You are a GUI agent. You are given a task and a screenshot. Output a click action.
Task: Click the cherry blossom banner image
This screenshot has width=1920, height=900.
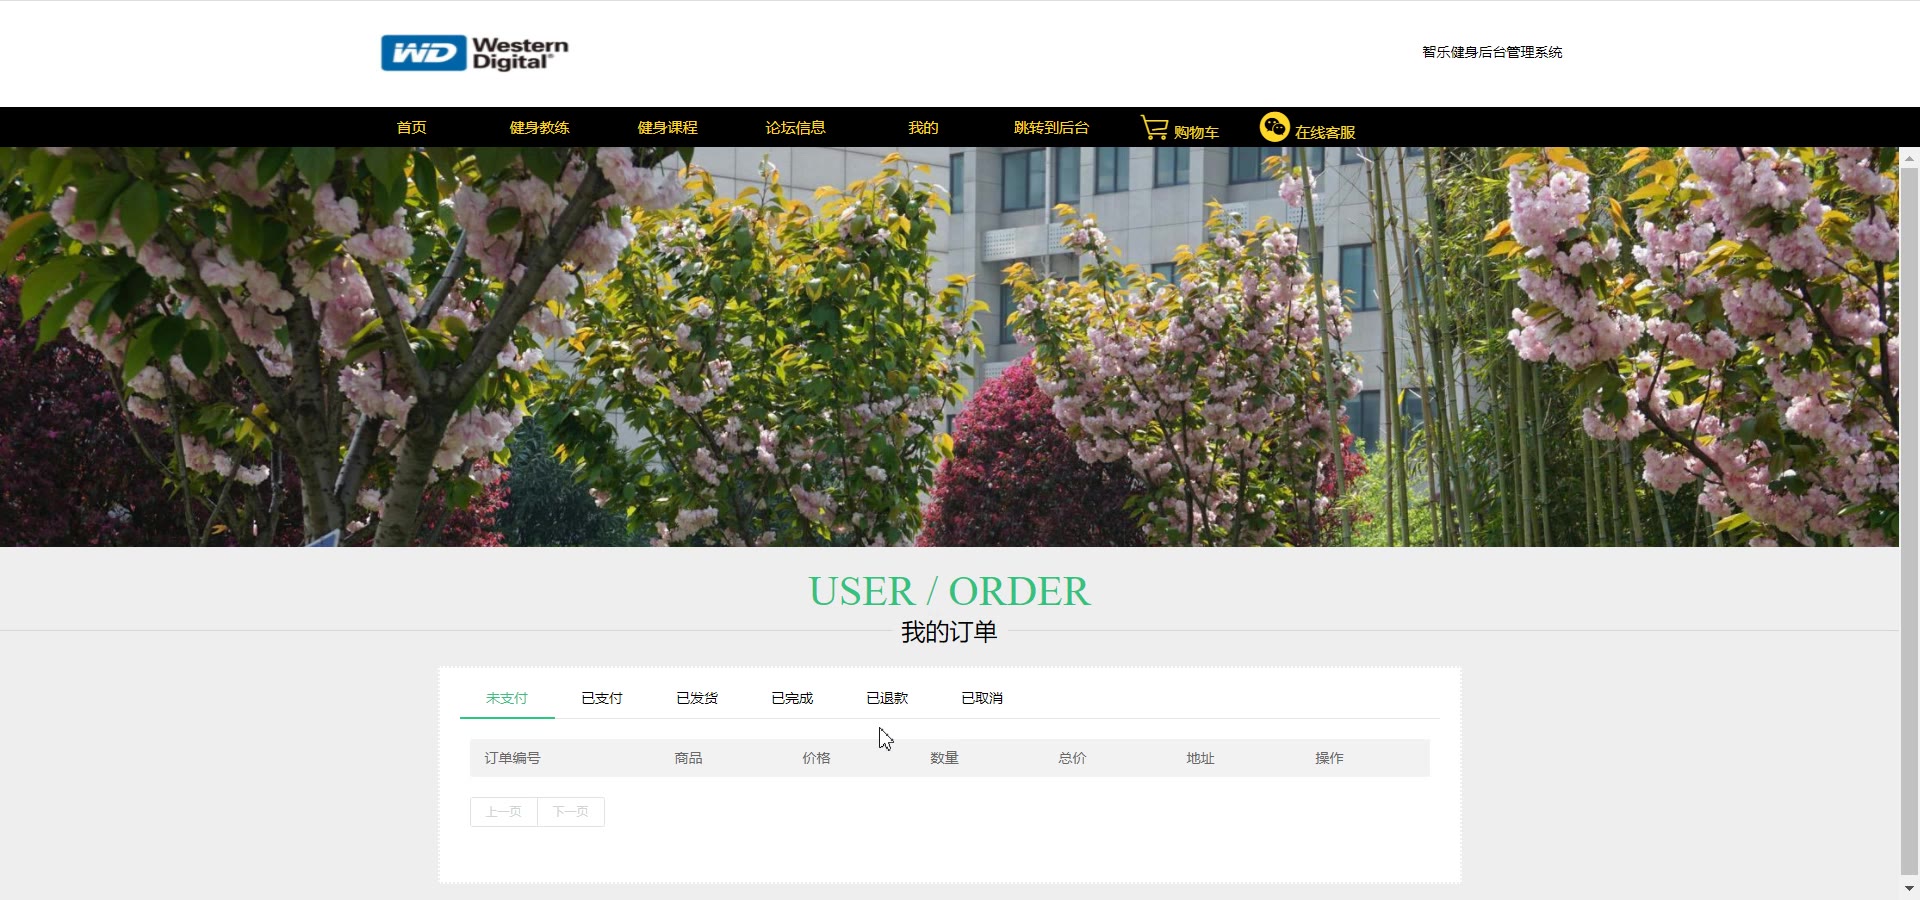coord(949,347)
